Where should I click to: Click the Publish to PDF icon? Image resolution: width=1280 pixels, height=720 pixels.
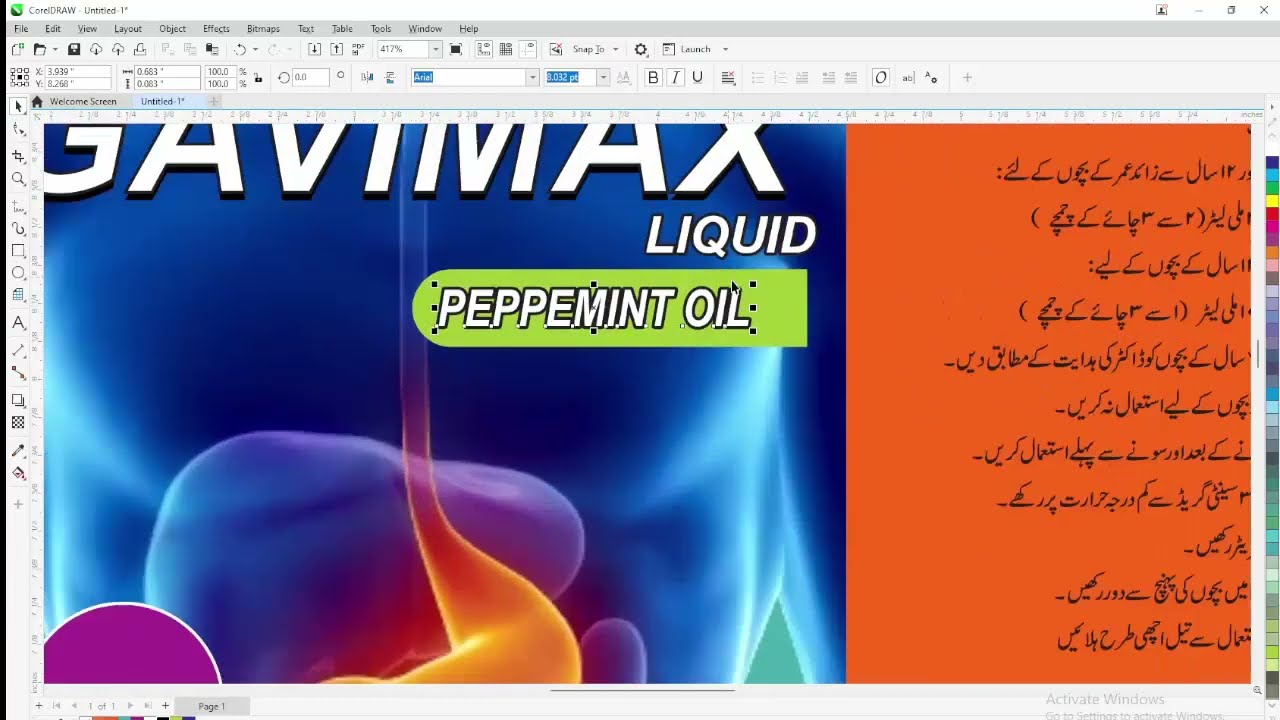tap(359, 49)
